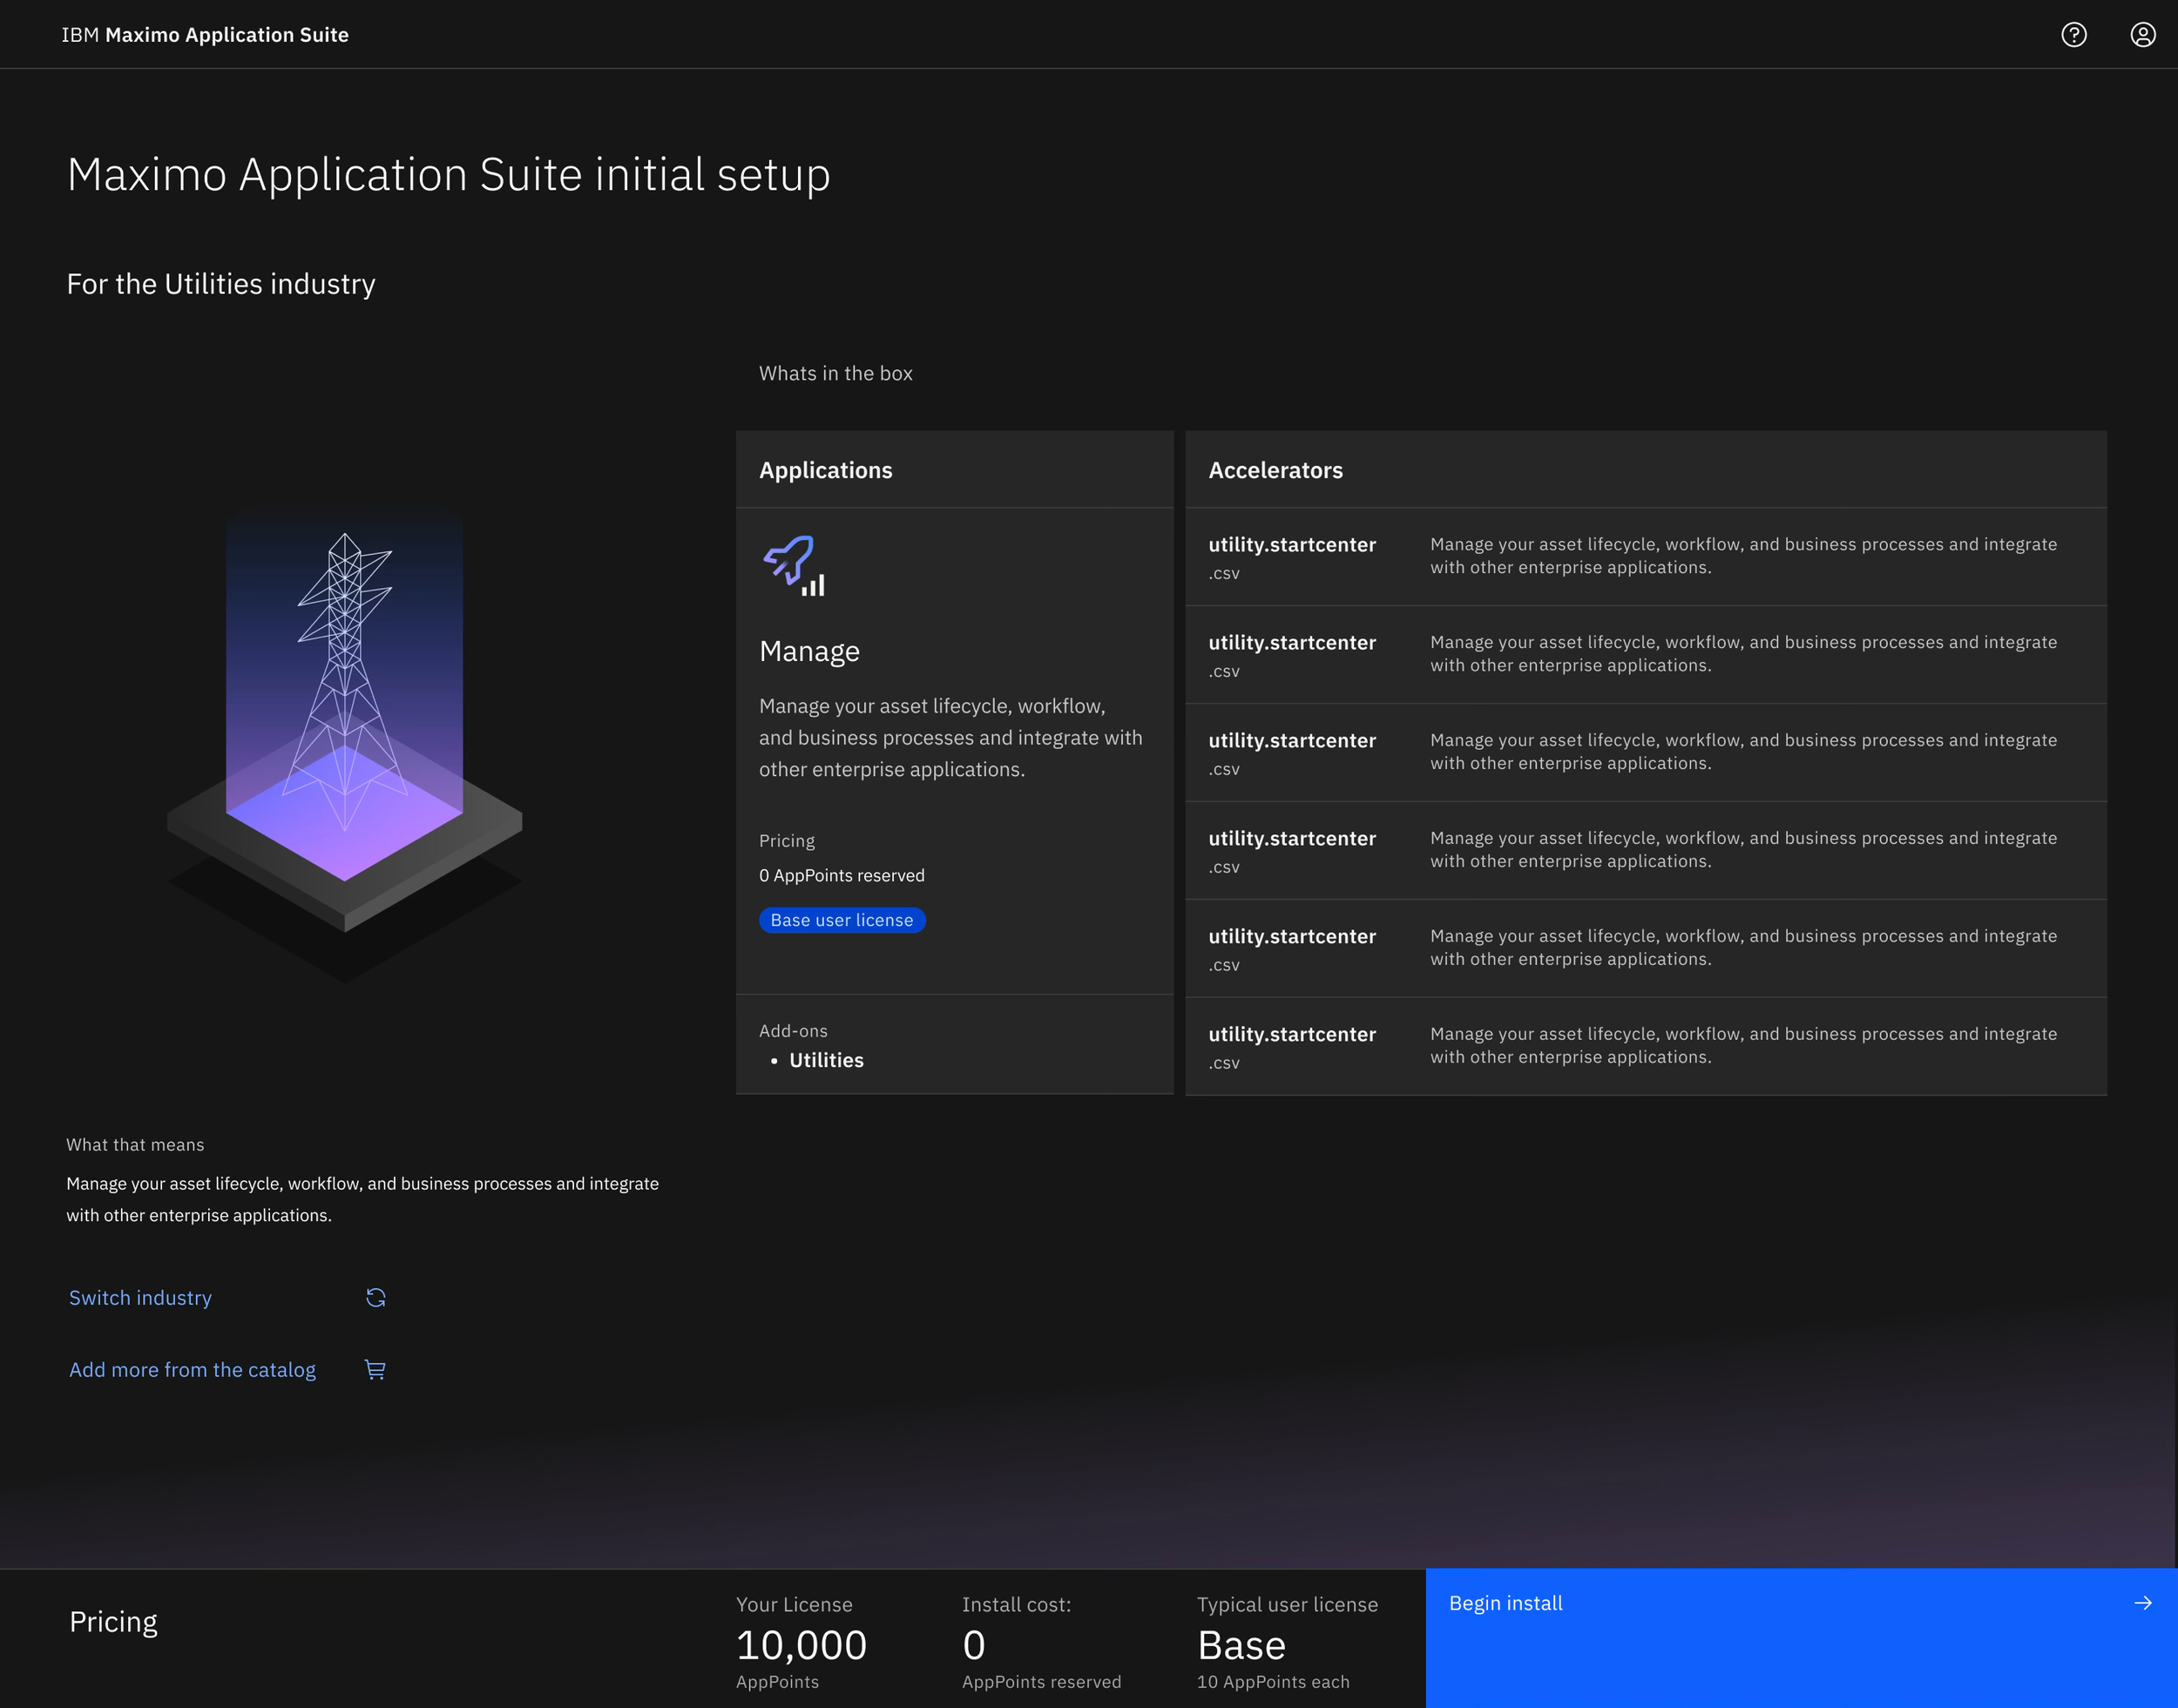
Task: Click the Manage application heading
Action: [x=809, y=651]
